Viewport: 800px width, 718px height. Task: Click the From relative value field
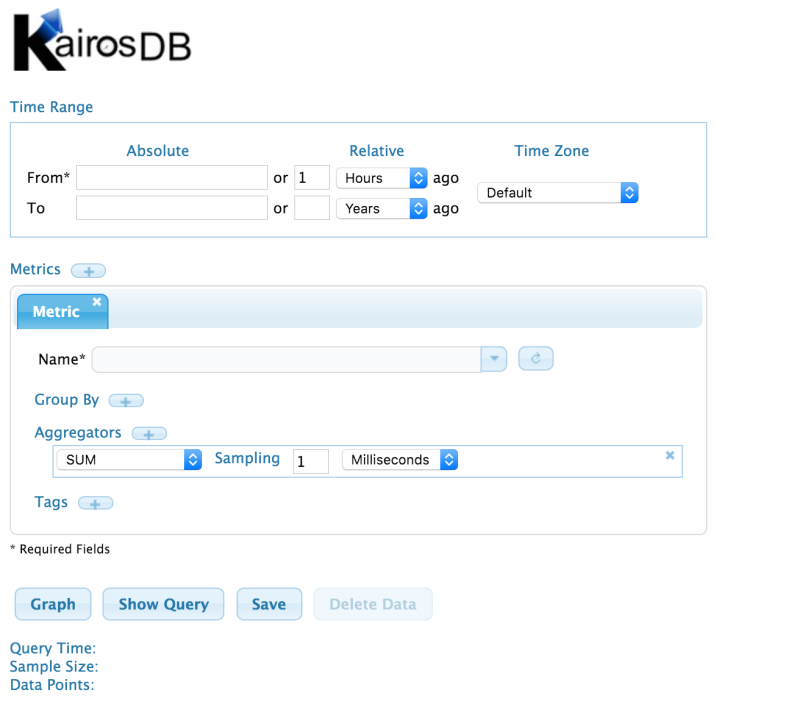(312, 178)
